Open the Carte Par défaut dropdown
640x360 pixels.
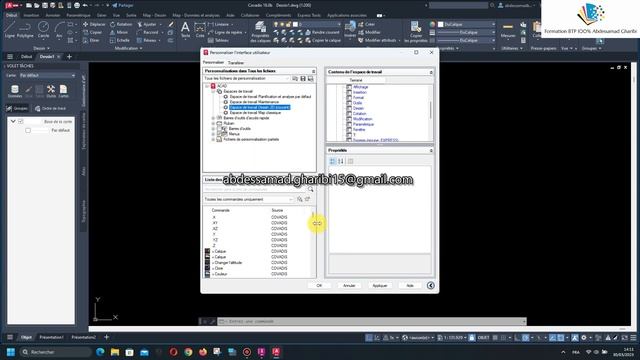coord(47,76)
